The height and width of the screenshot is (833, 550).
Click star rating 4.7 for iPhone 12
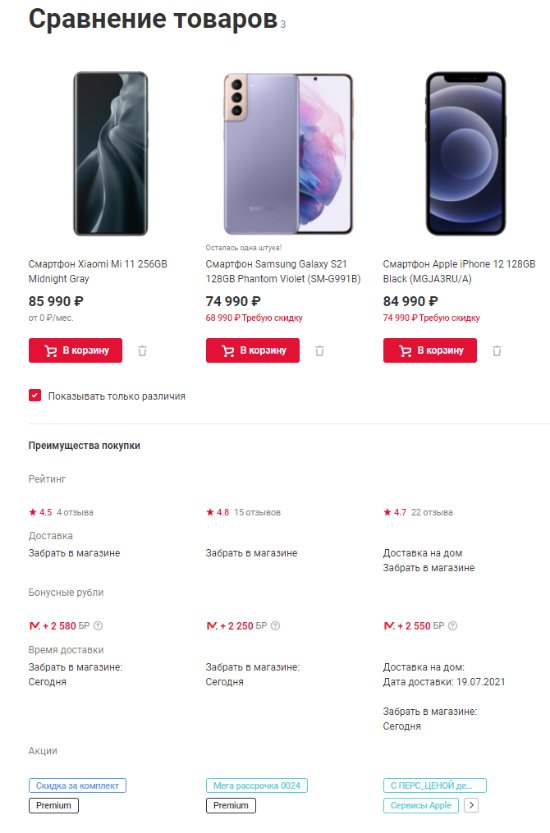395,512
